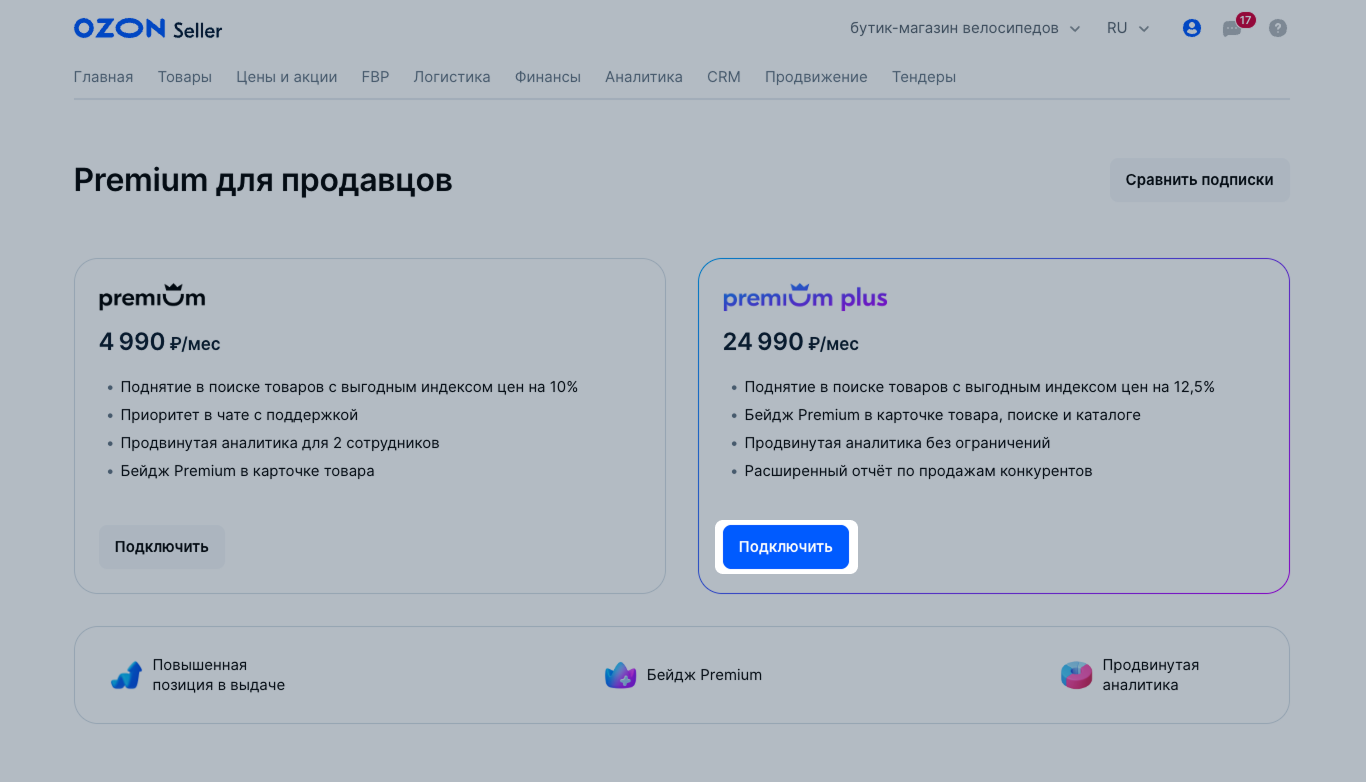Click the search boost на 12,5% bullet

pos(980,387)
